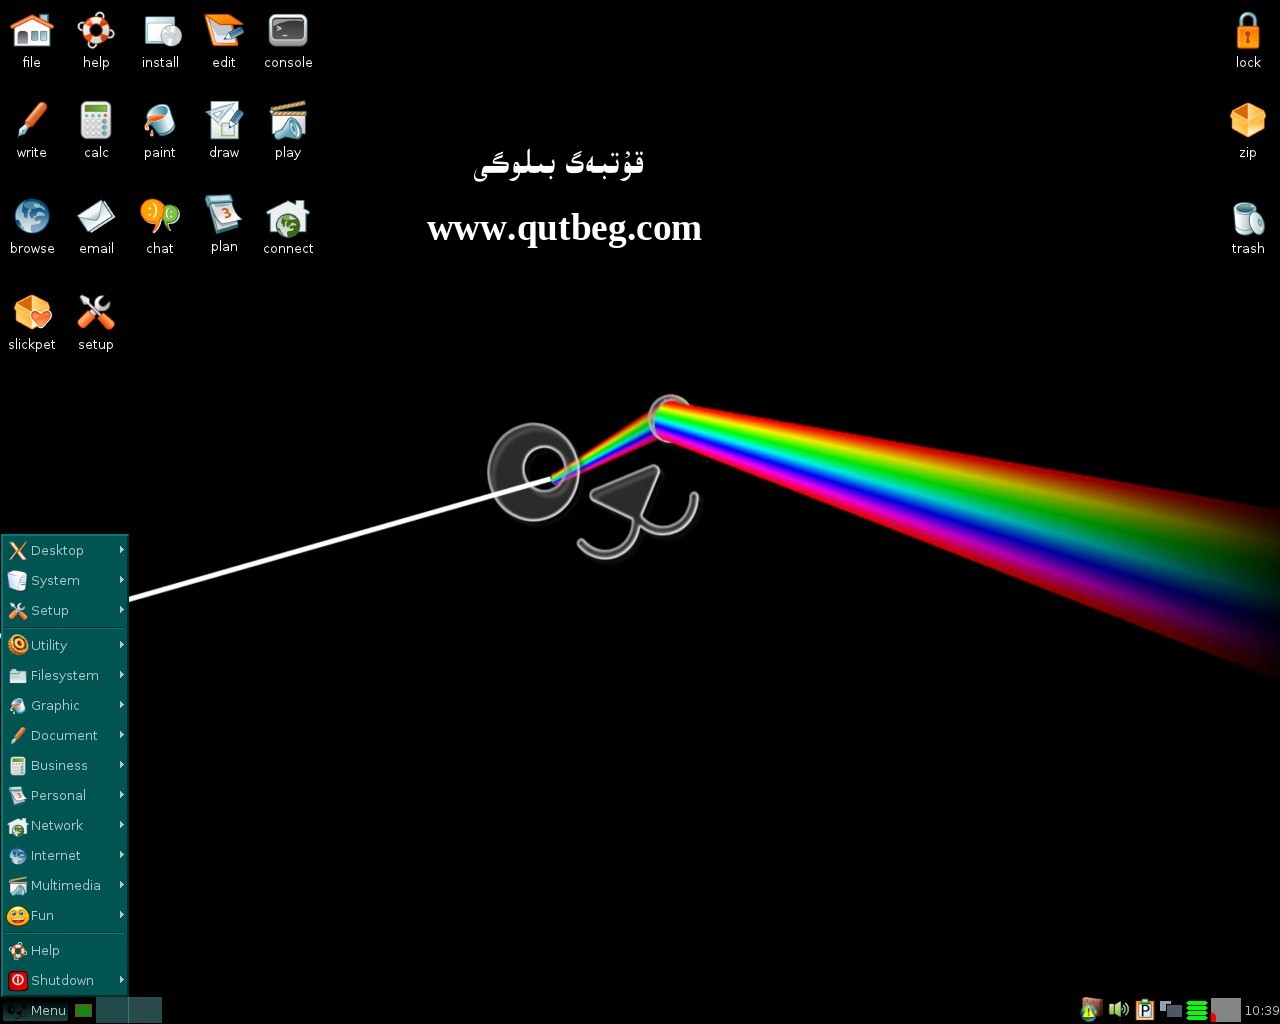Click the volume speaker tray icon
1280x1024 pixels.
tap(1118, 1010)
